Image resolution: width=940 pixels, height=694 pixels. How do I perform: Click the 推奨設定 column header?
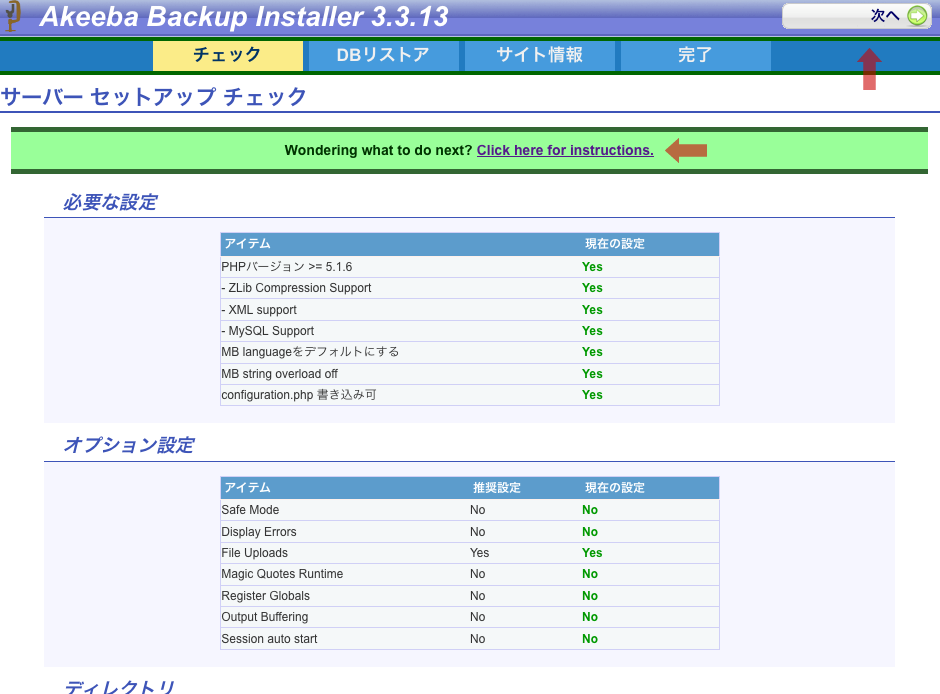click(x=497, y=488)
